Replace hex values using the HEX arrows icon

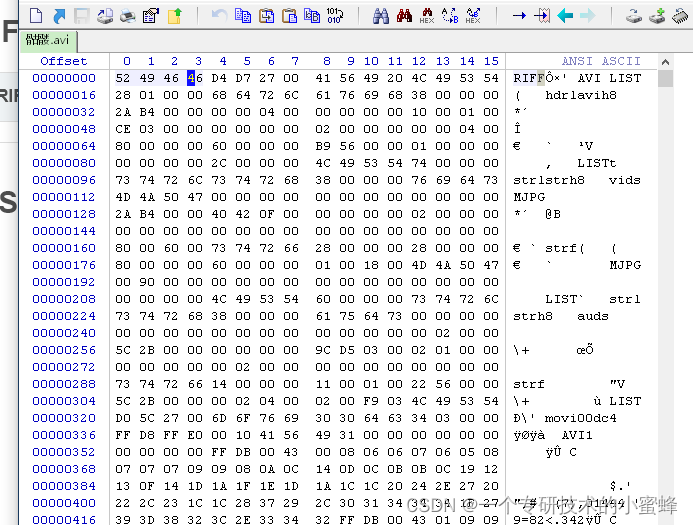click(473, 16)
